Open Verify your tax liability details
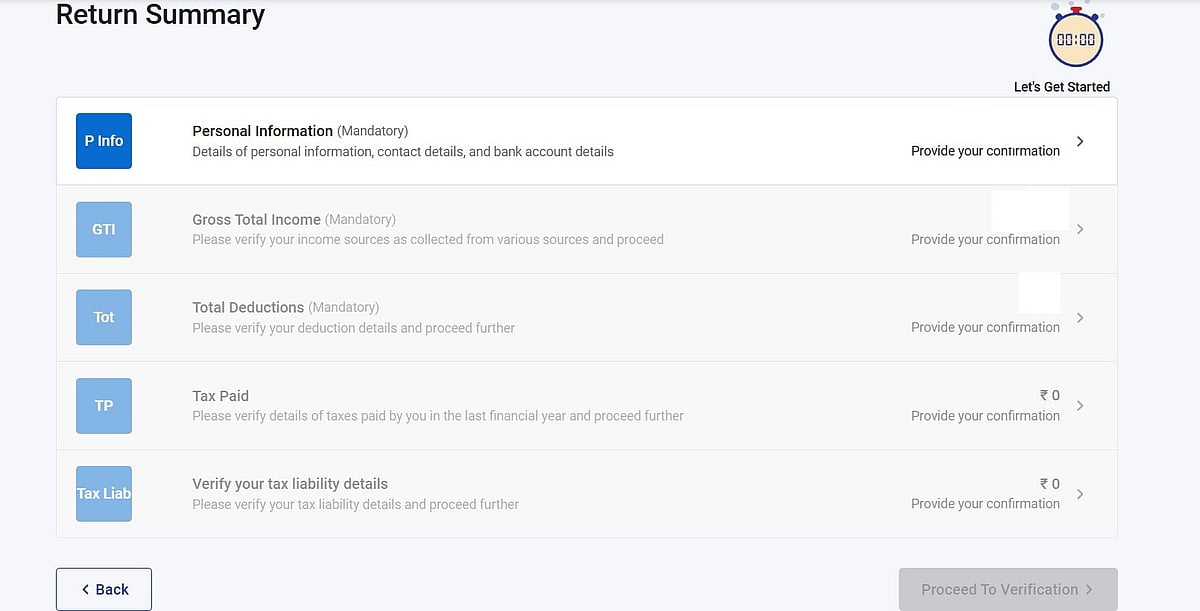The height and width of the screenshot is (611, 1200). tap(290, 484)
